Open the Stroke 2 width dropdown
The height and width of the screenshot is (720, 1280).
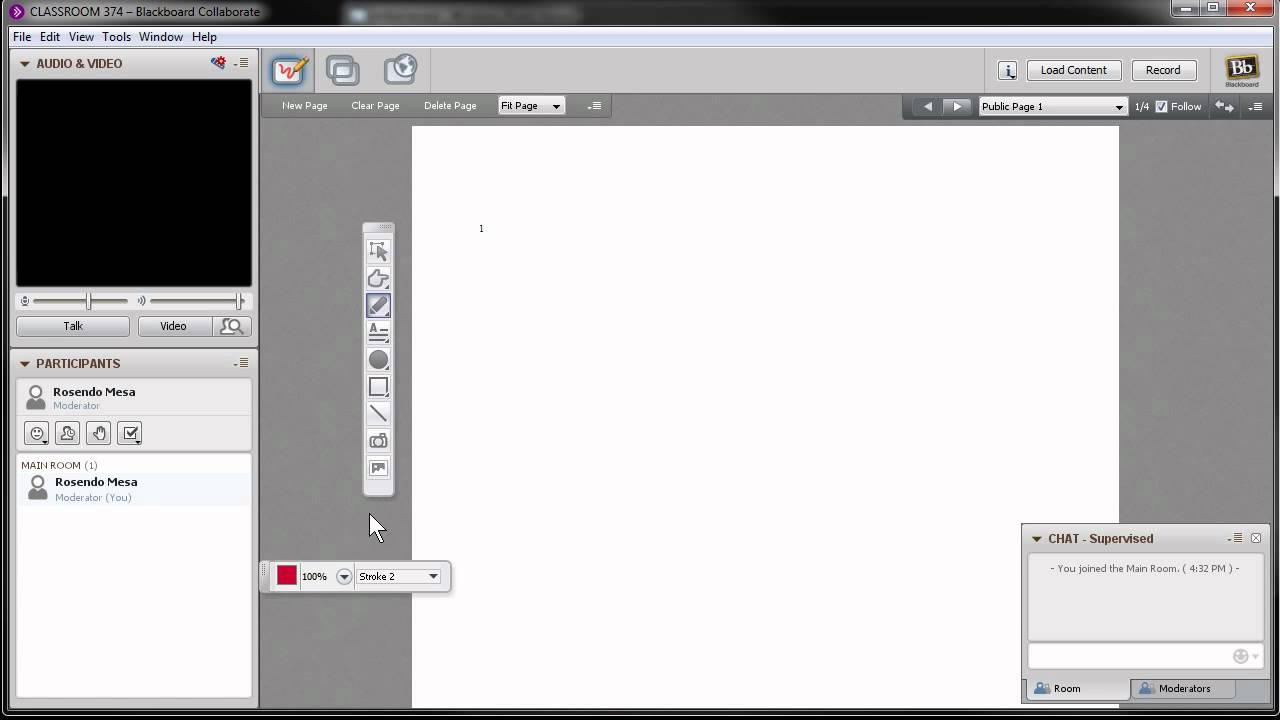(x=399, y=576)
